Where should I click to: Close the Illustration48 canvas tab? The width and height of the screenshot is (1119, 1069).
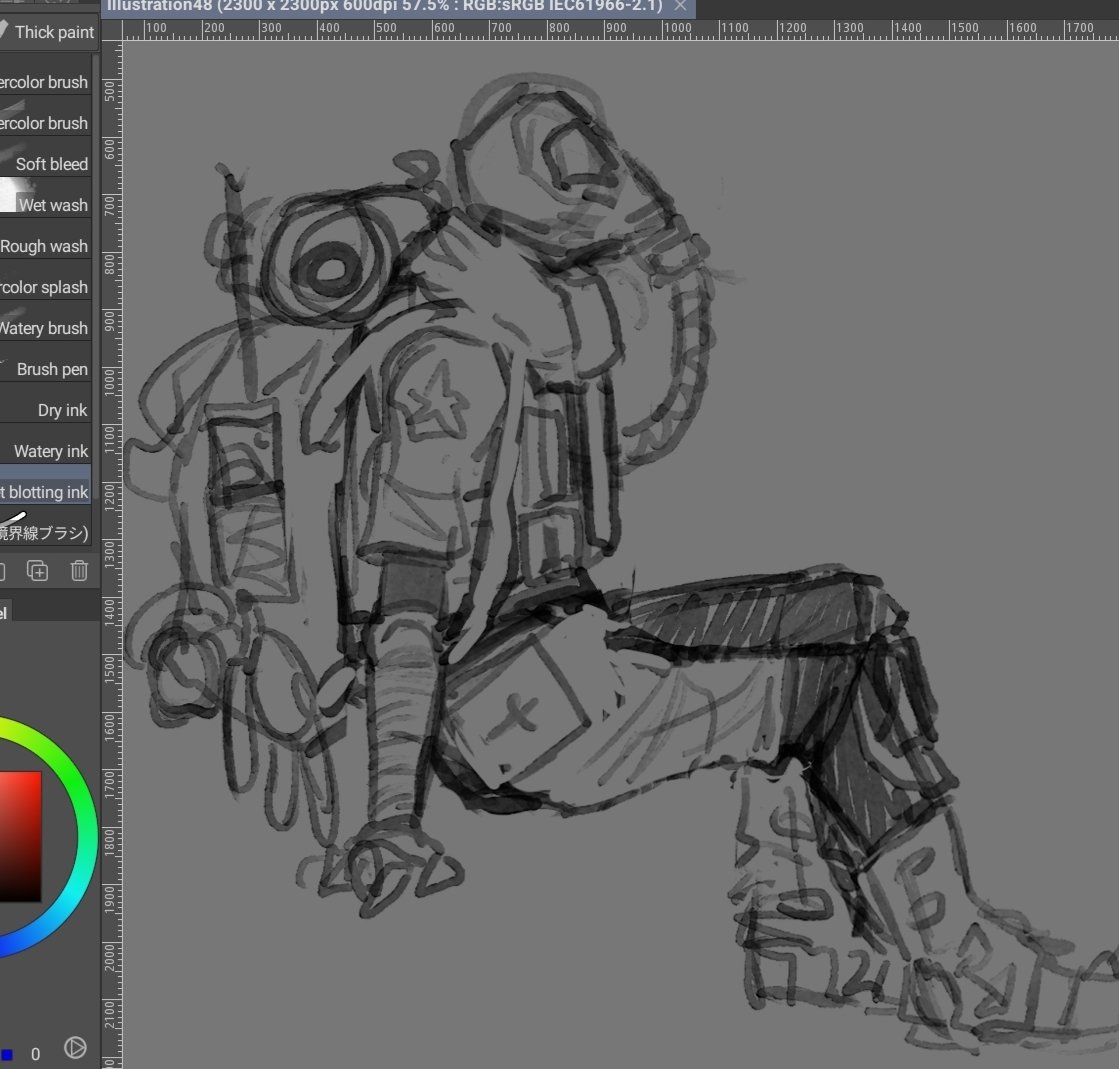point(681,6)
